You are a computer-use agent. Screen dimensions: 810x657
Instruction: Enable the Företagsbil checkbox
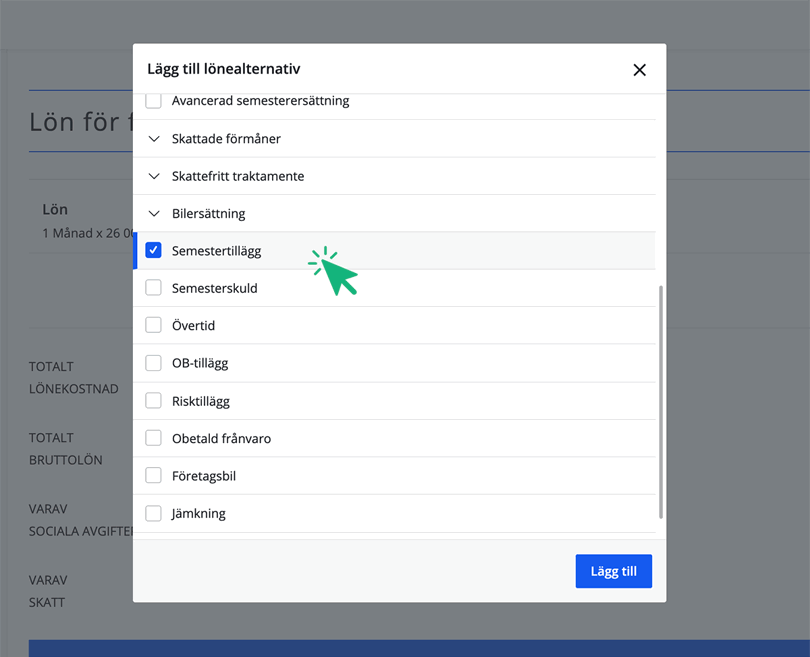click(154, 476)
